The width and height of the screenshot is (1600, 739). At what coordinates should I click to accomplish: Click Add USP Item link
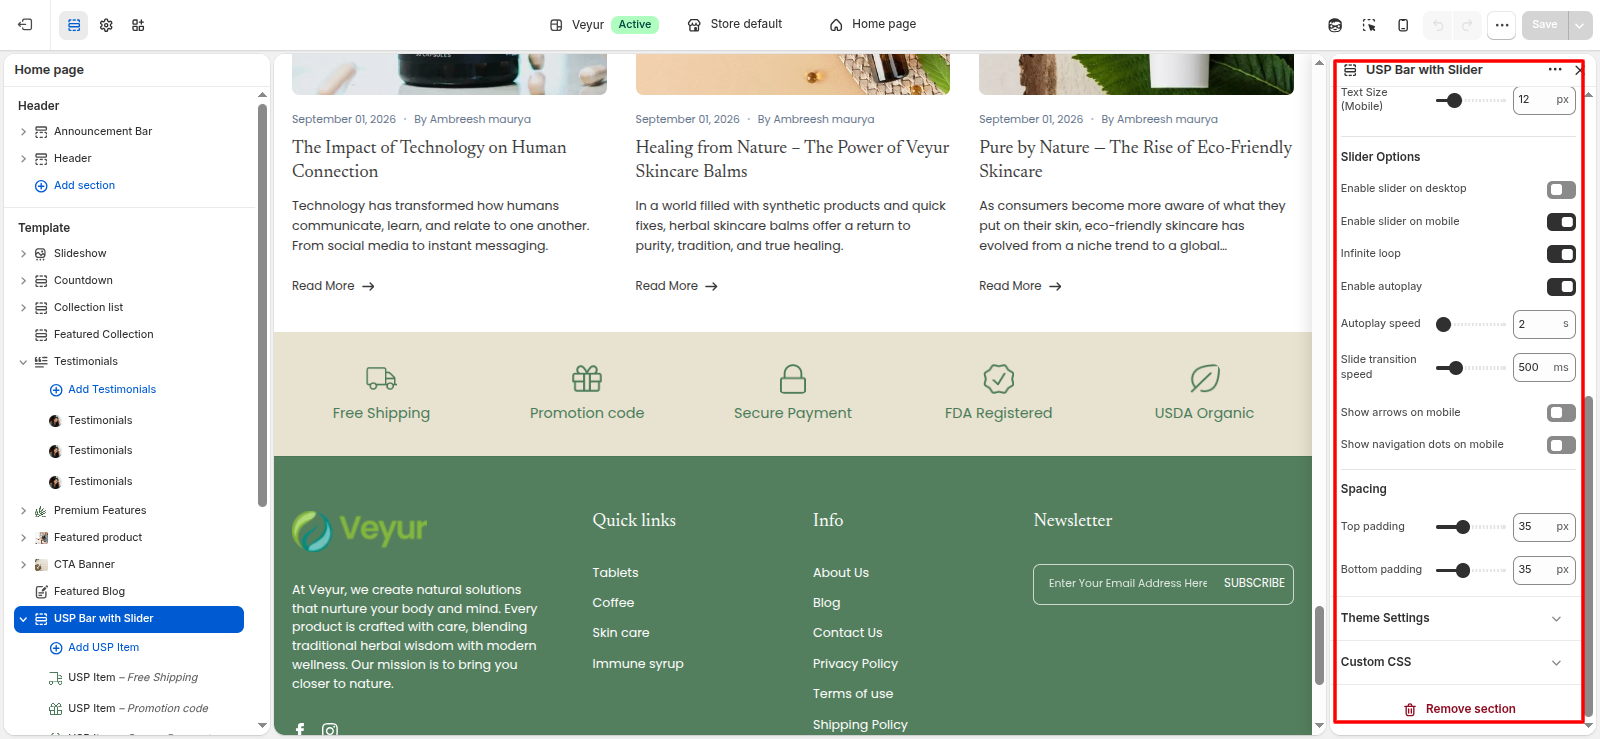click(94, 648)
